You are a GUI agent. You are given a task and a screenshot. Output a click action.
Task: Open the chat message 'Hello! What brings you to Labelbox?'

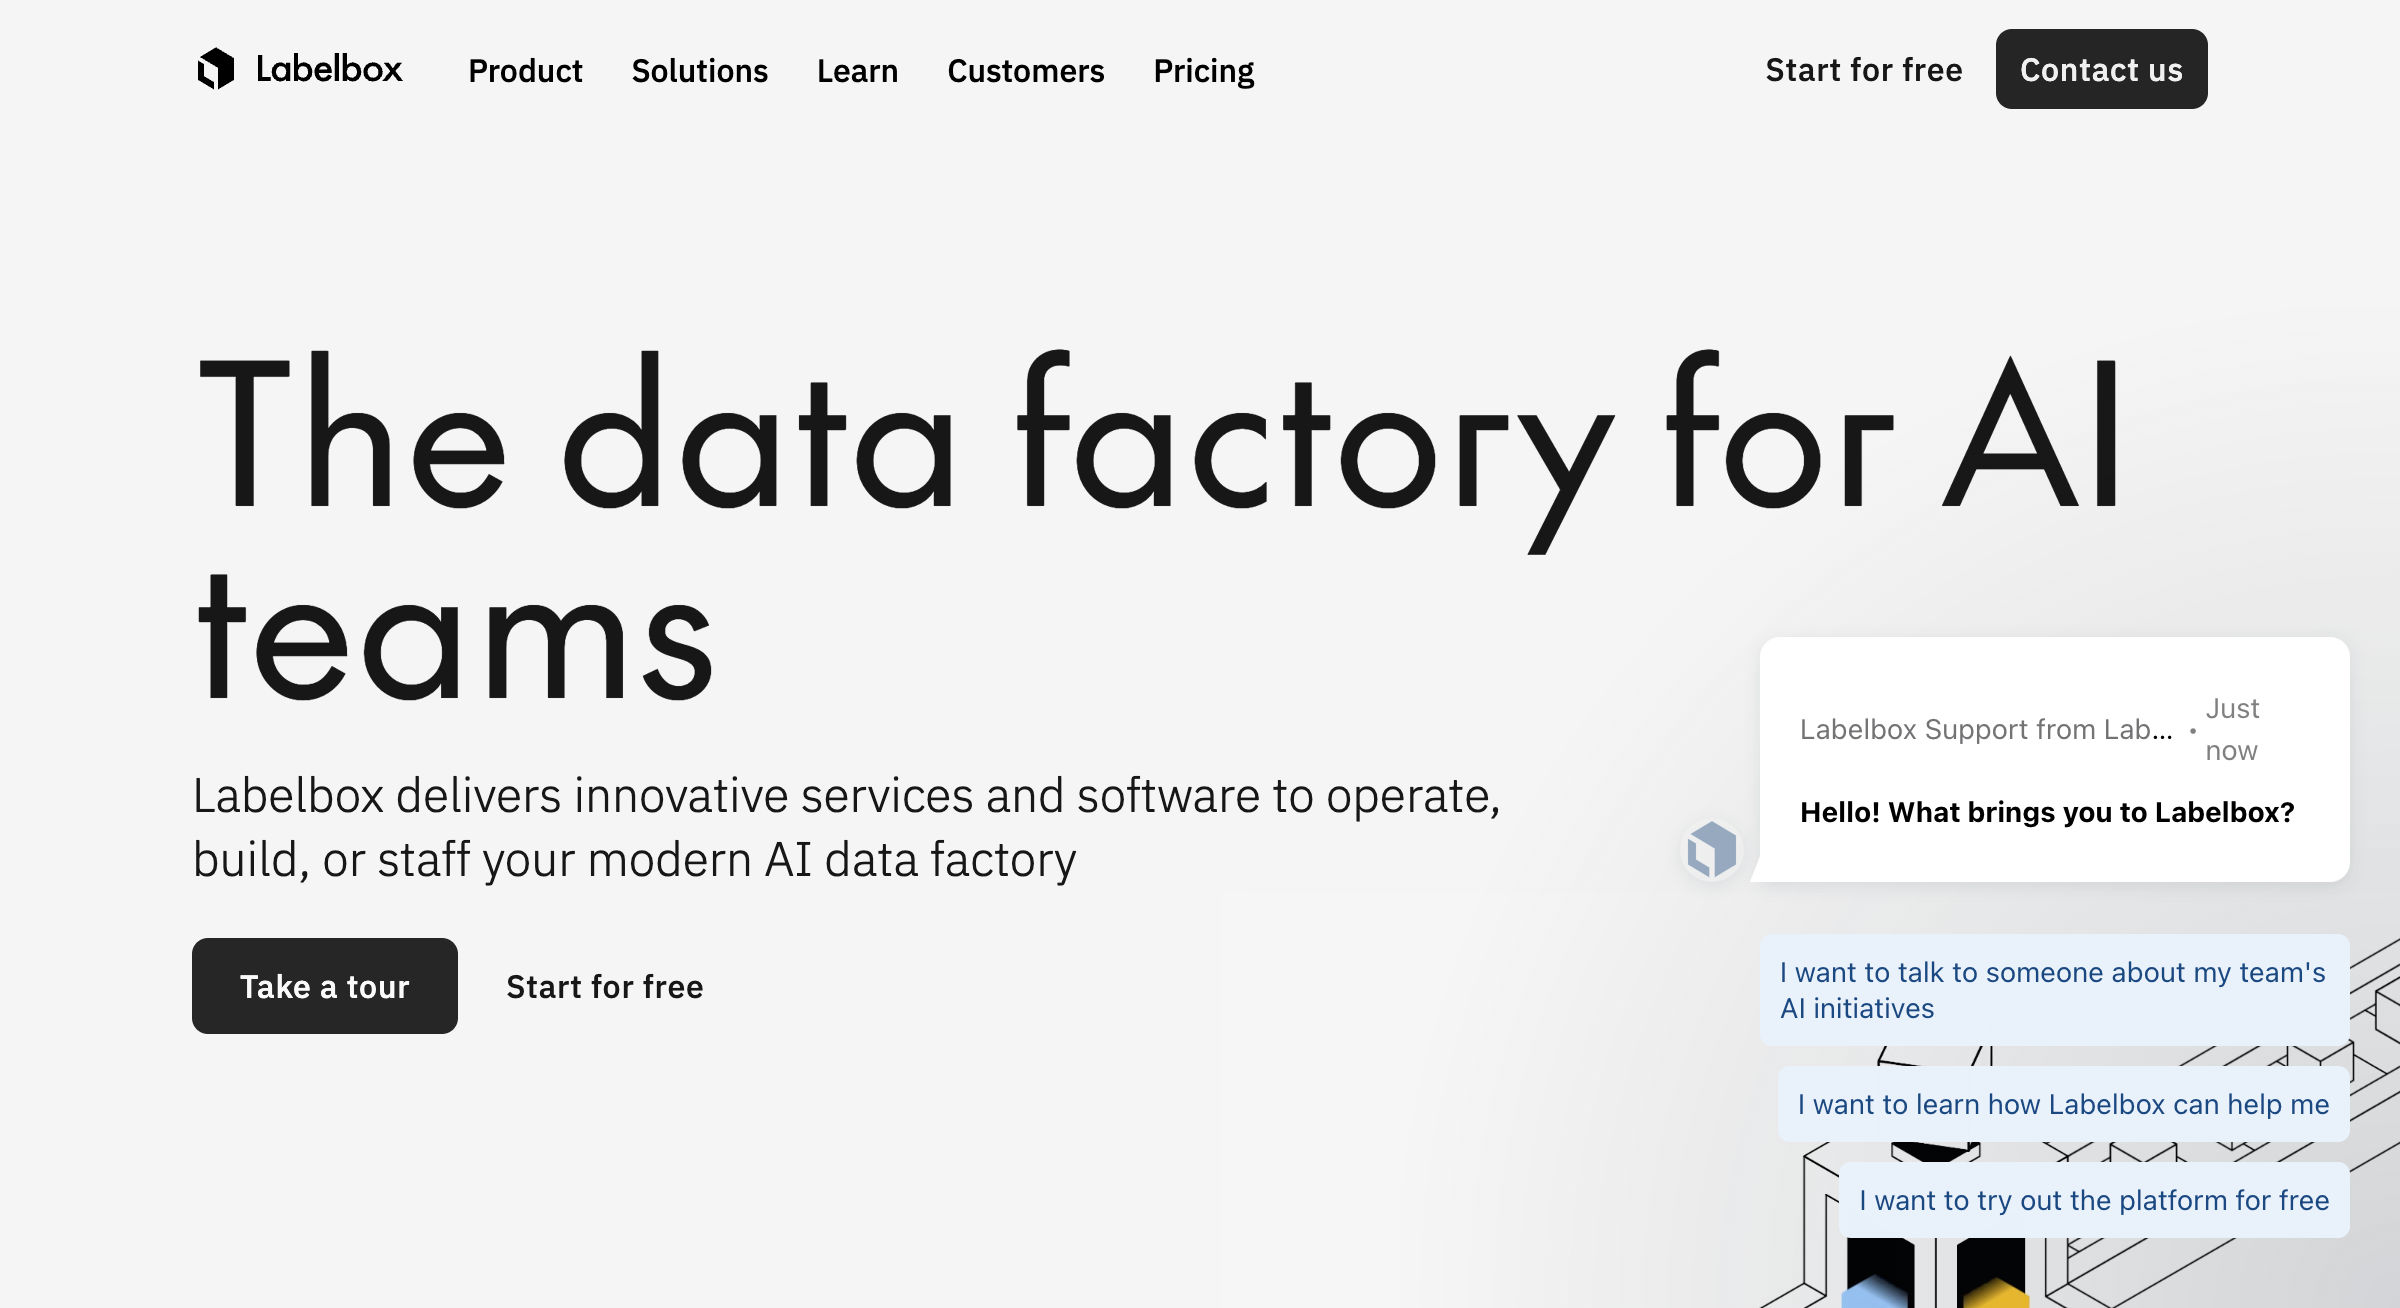[2054, 760]
